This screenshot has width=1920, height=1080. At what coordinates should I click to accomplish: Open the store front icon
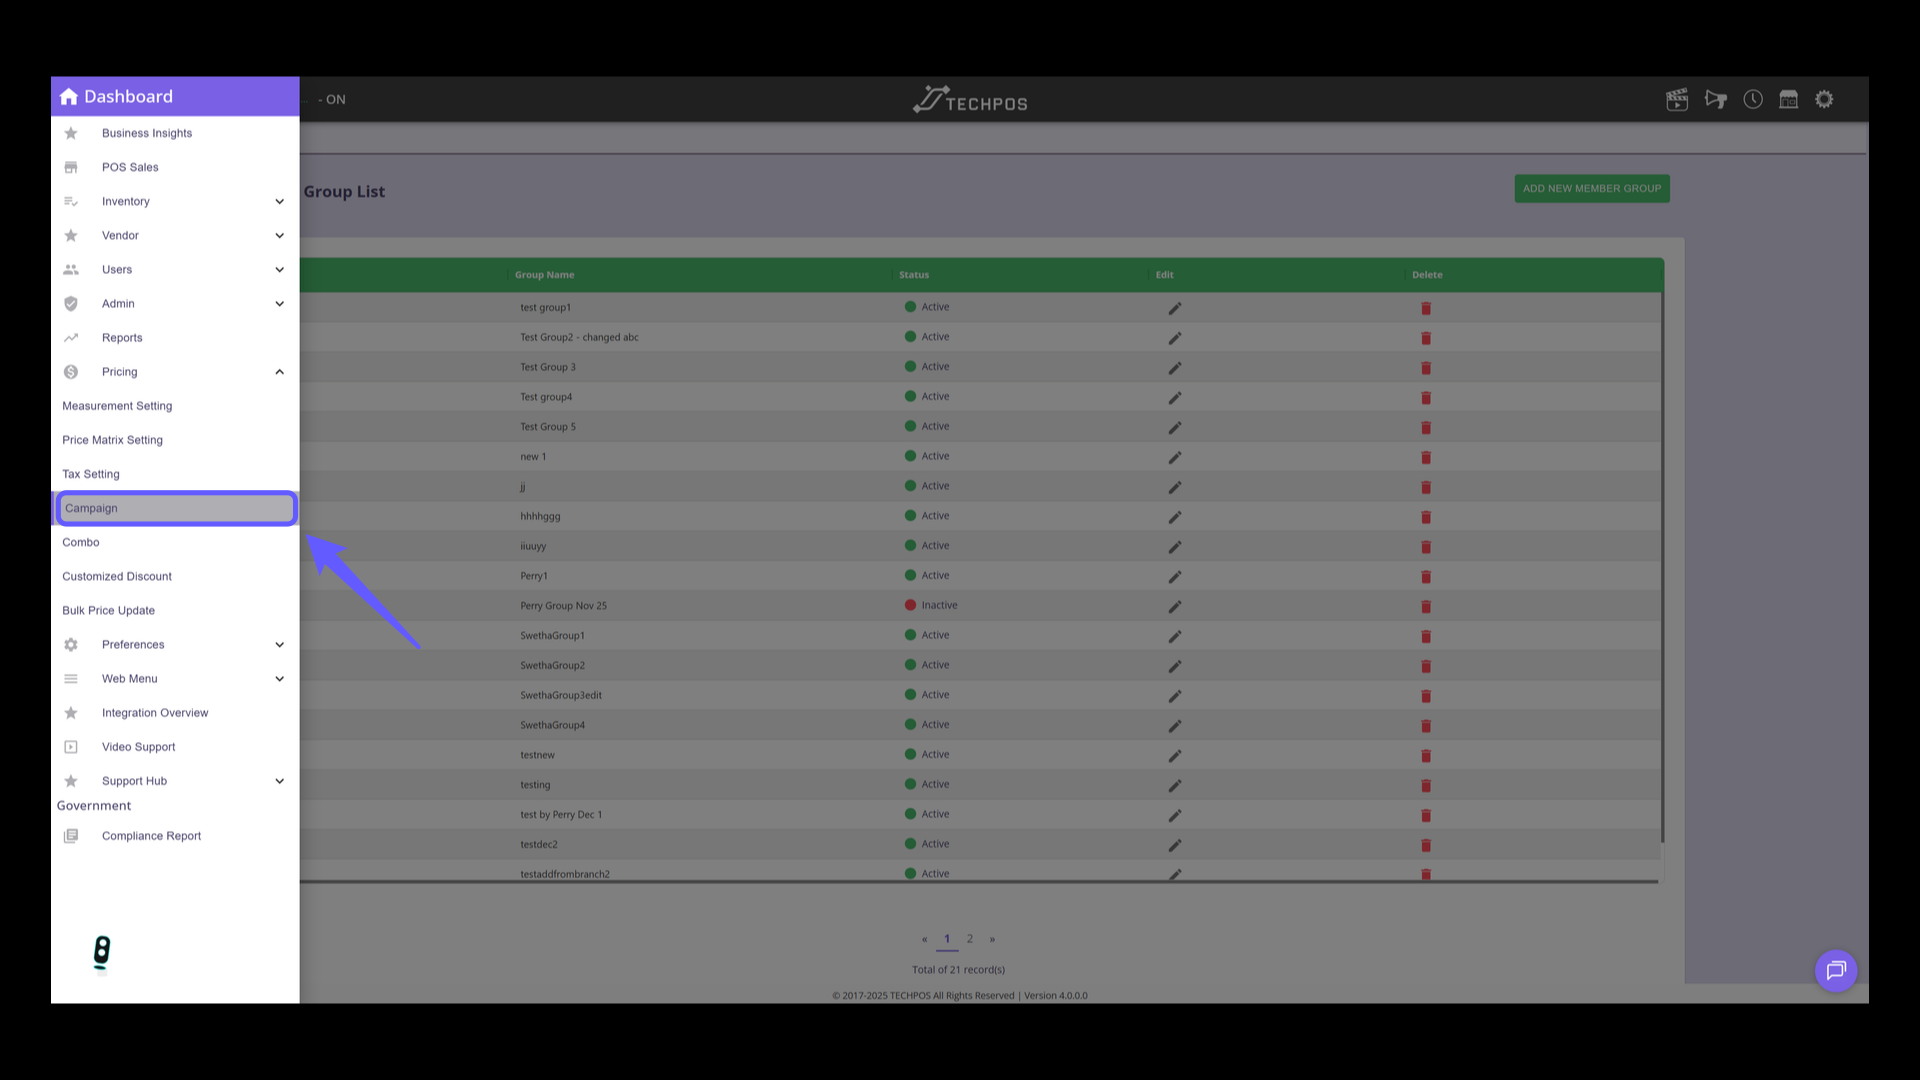pyautogui.click(x=1789, y=100)
